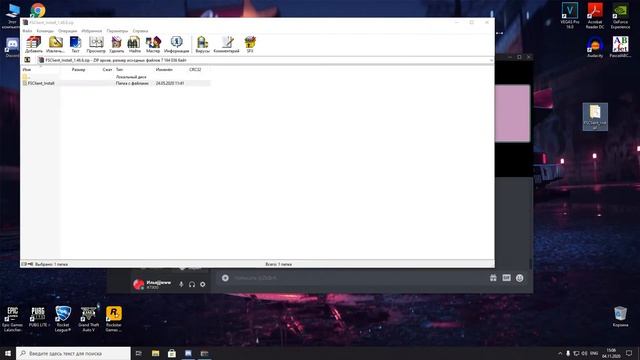Open Discord GIF picker
Screen dimensions: 640x360
point(506,278)
